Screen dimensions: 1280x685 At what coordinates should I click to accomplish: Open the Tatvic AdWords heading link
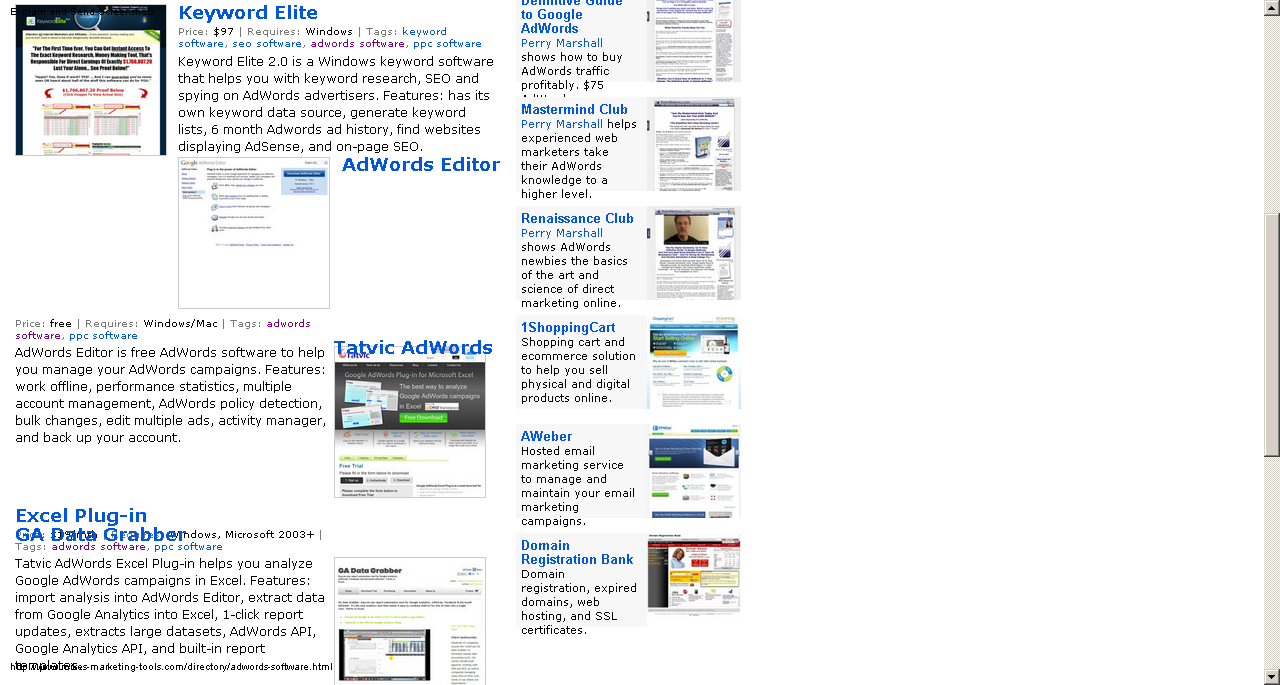point(413,348)
